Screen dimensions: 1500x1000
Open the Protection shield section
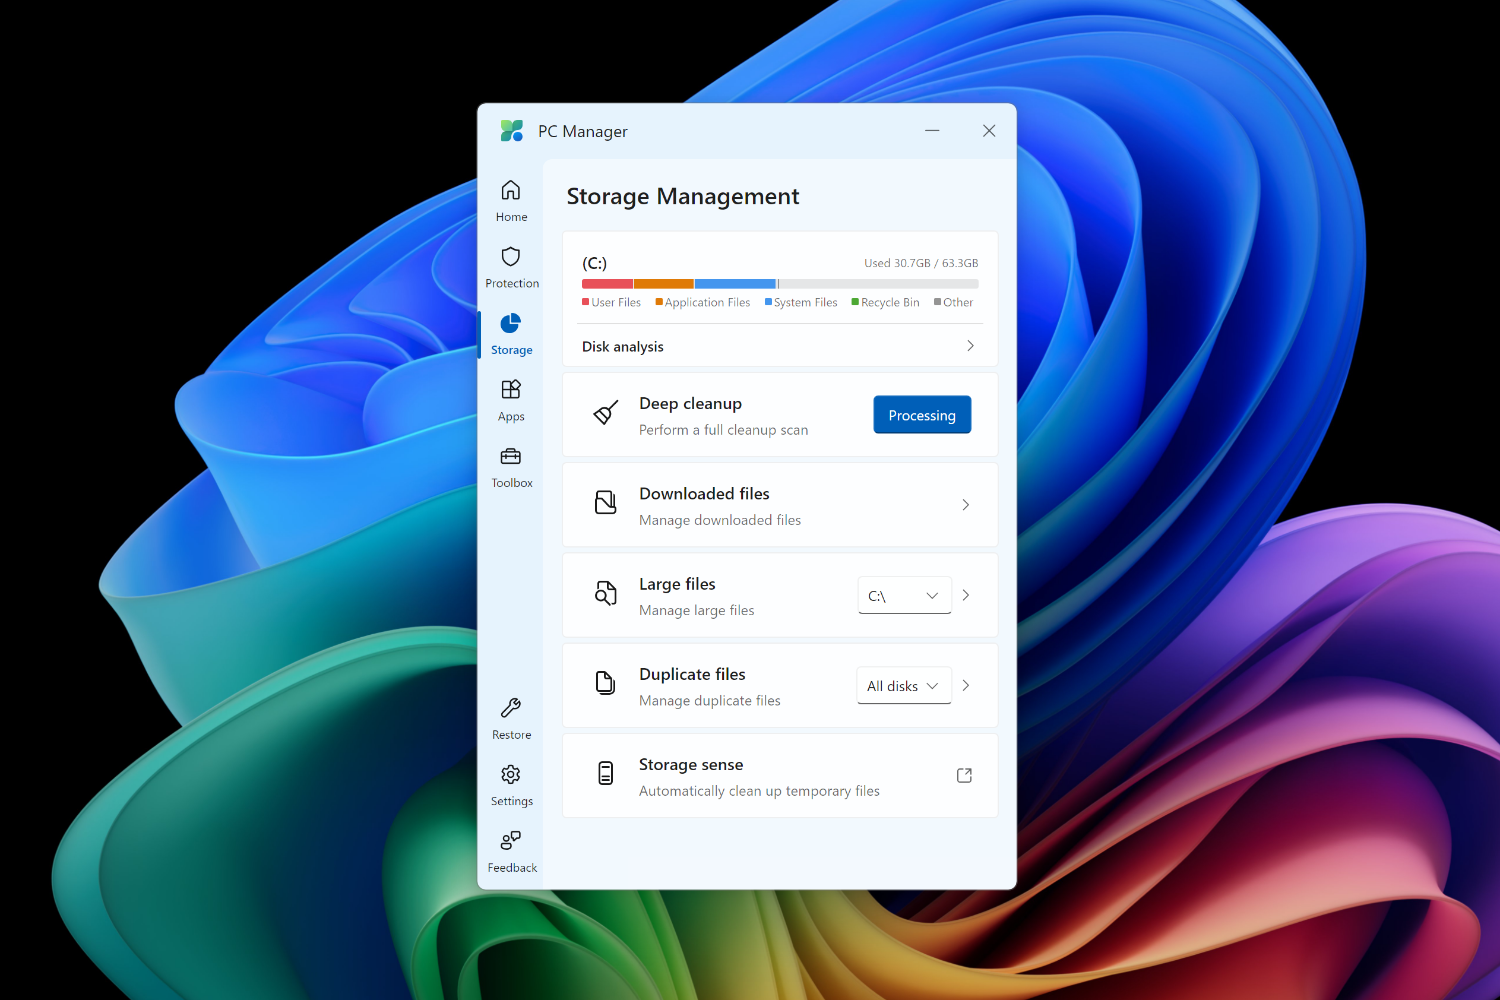[x=511, y=268]
